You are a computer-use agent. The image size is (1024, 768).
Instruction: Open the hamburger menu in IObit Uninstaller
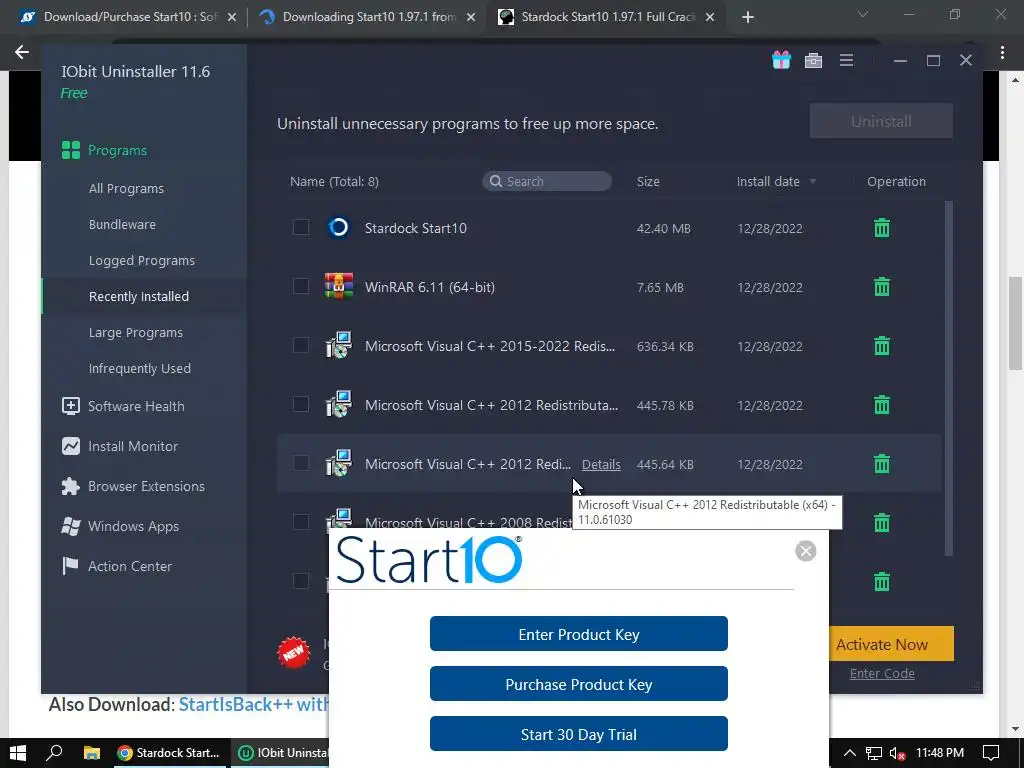846,60
